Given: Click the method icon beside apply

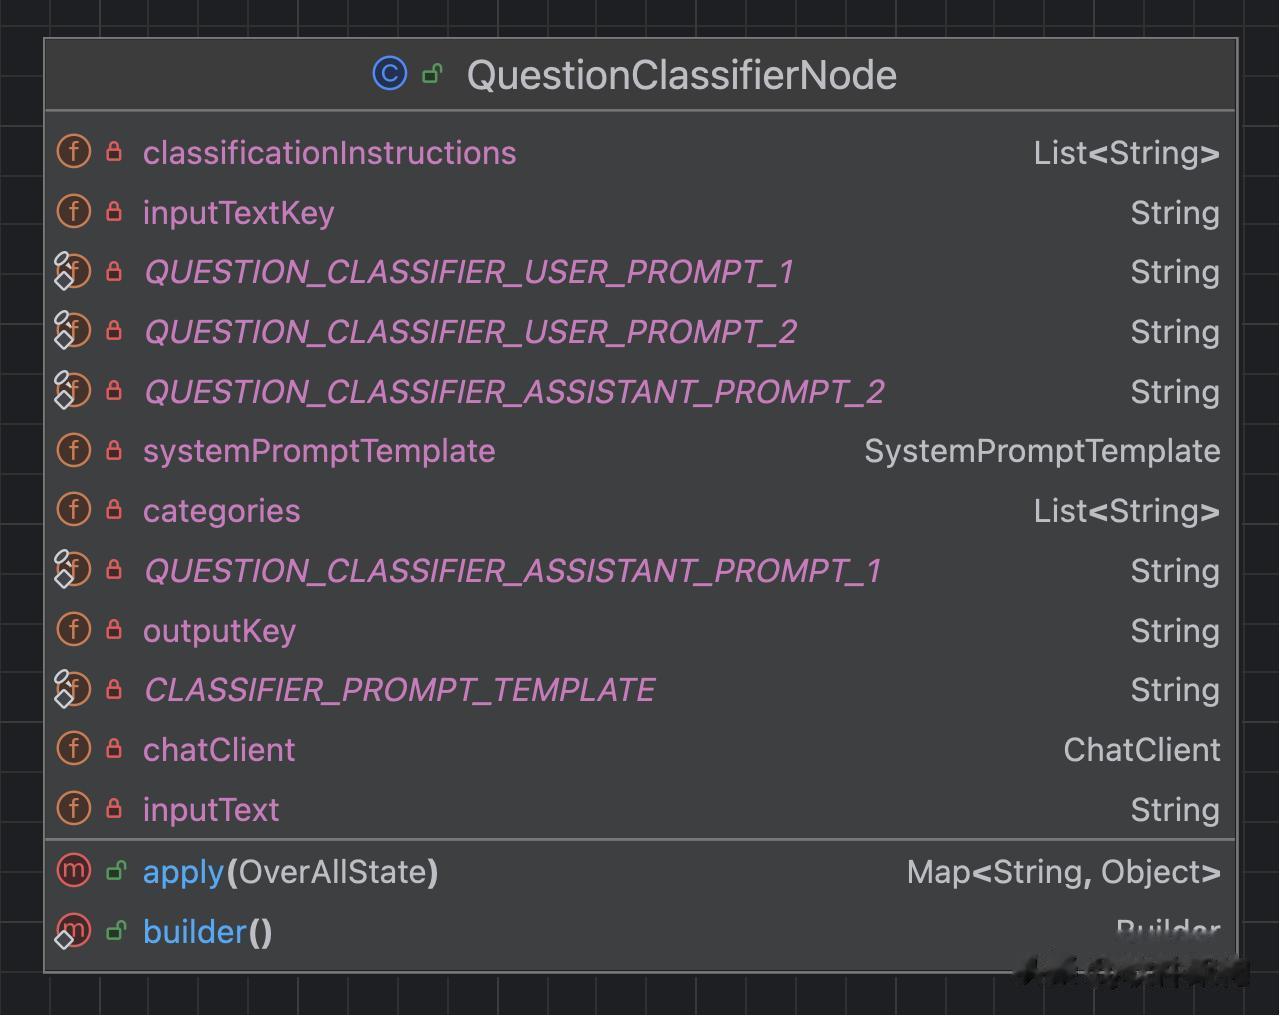Looking at the screenshot, I should [x=74, y=871].
